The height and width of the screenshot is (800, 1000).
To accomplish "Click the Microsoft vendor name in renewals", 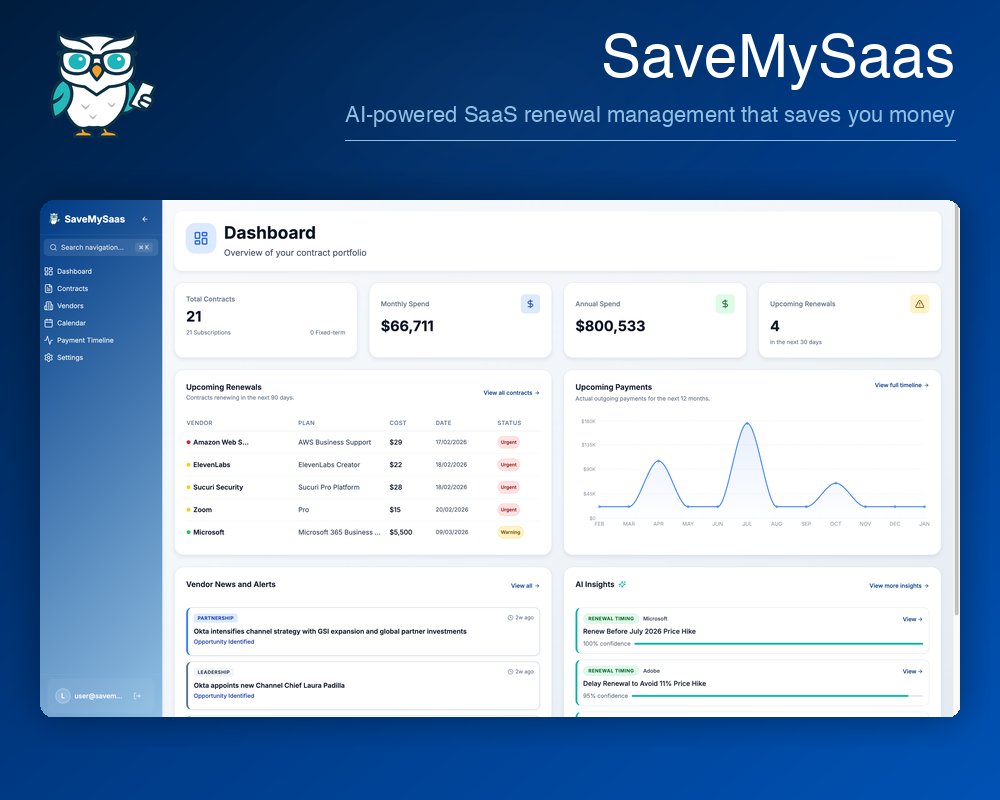I will pyautogui.click(x=209, y=532).
